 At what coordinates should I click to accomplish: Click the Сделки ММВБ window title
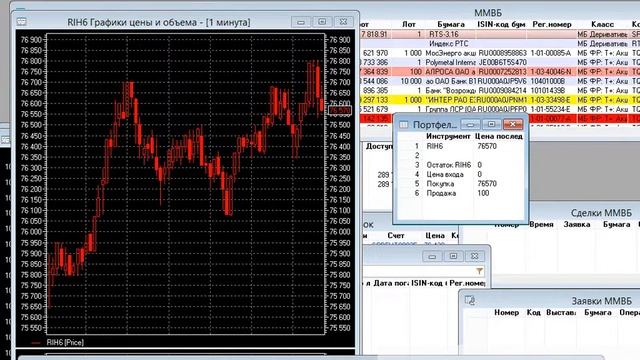601,213
